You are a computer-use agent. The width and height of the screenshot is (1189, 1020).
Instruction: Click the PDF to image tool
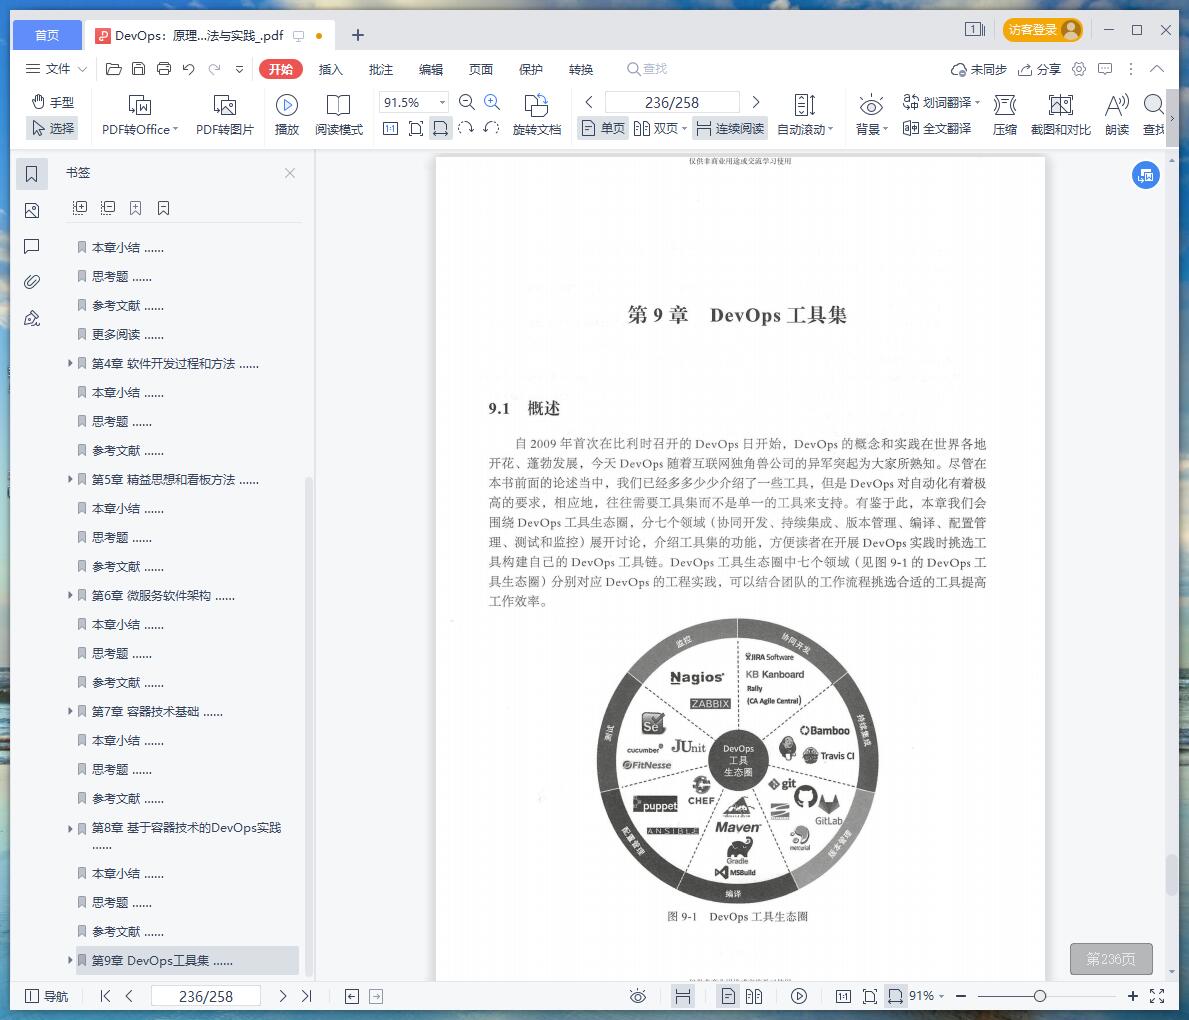224,115
